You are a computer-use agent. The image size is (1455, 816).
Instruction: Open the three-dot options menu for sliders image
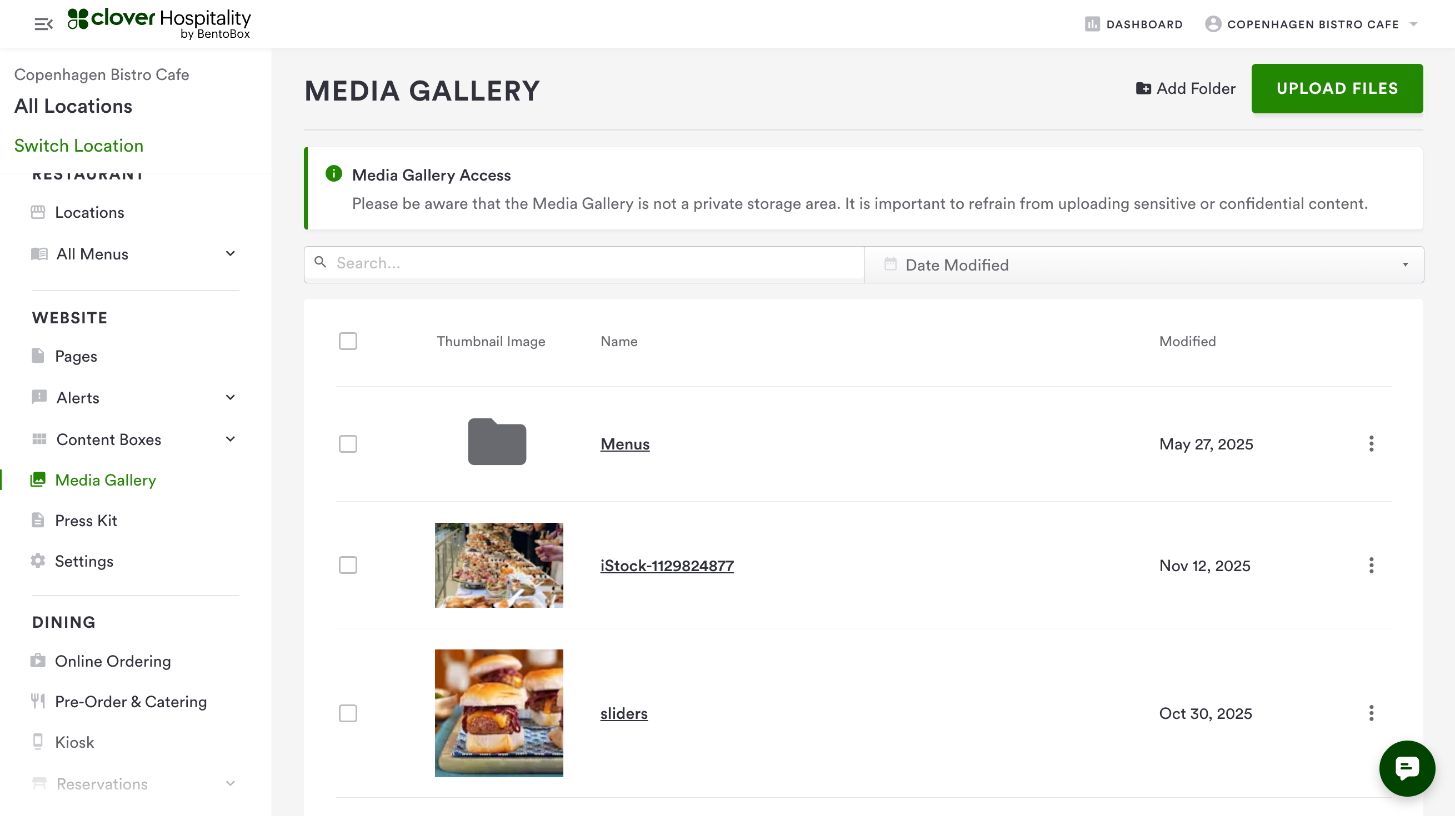click(x=1371, y=713)
